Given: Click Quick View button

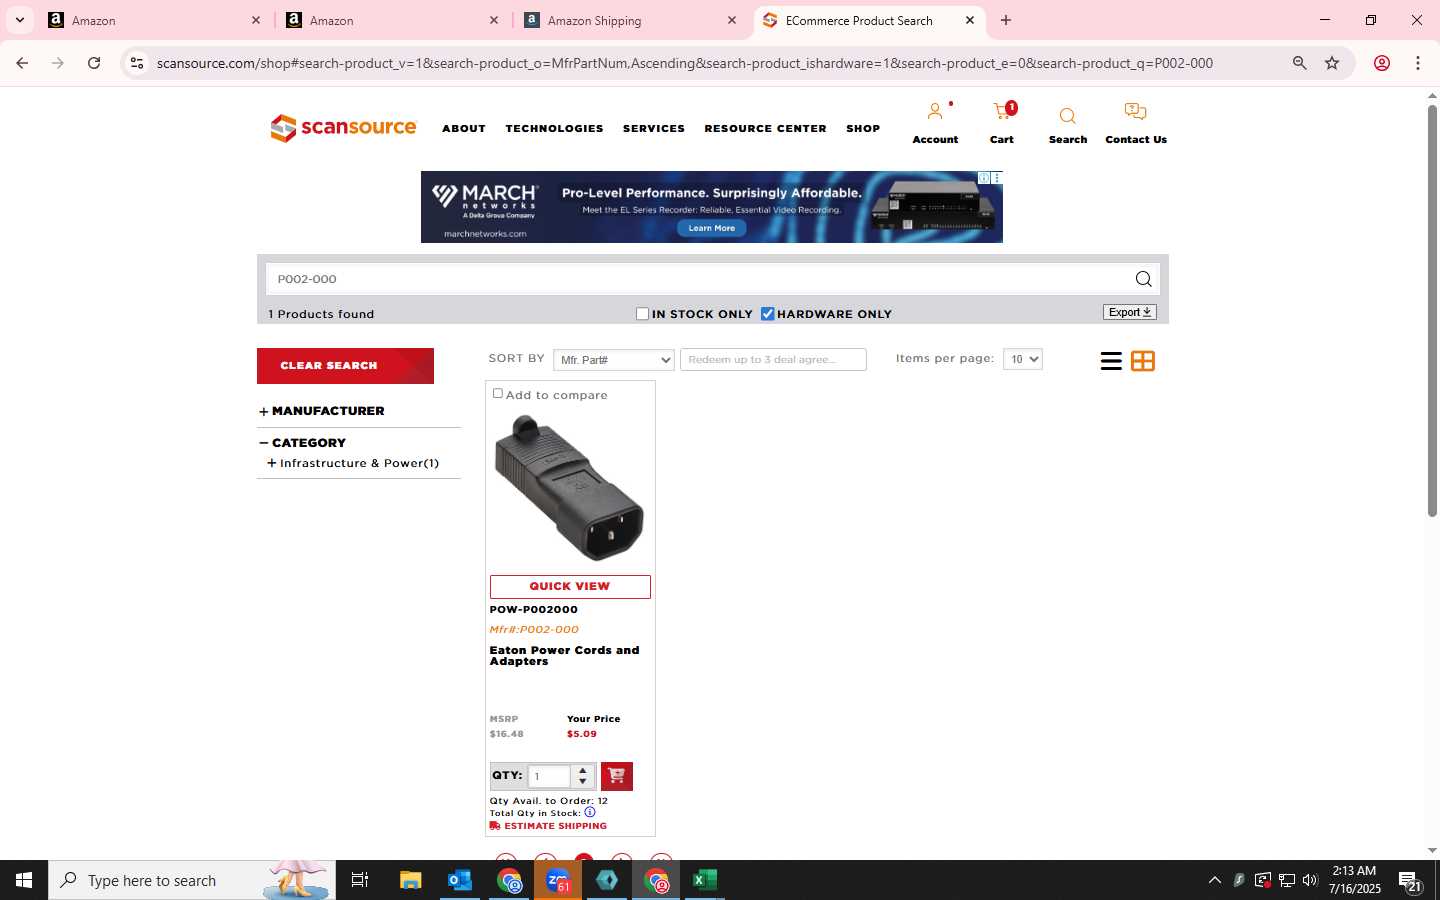Looking at the screenshot, I should click(570, 587).
